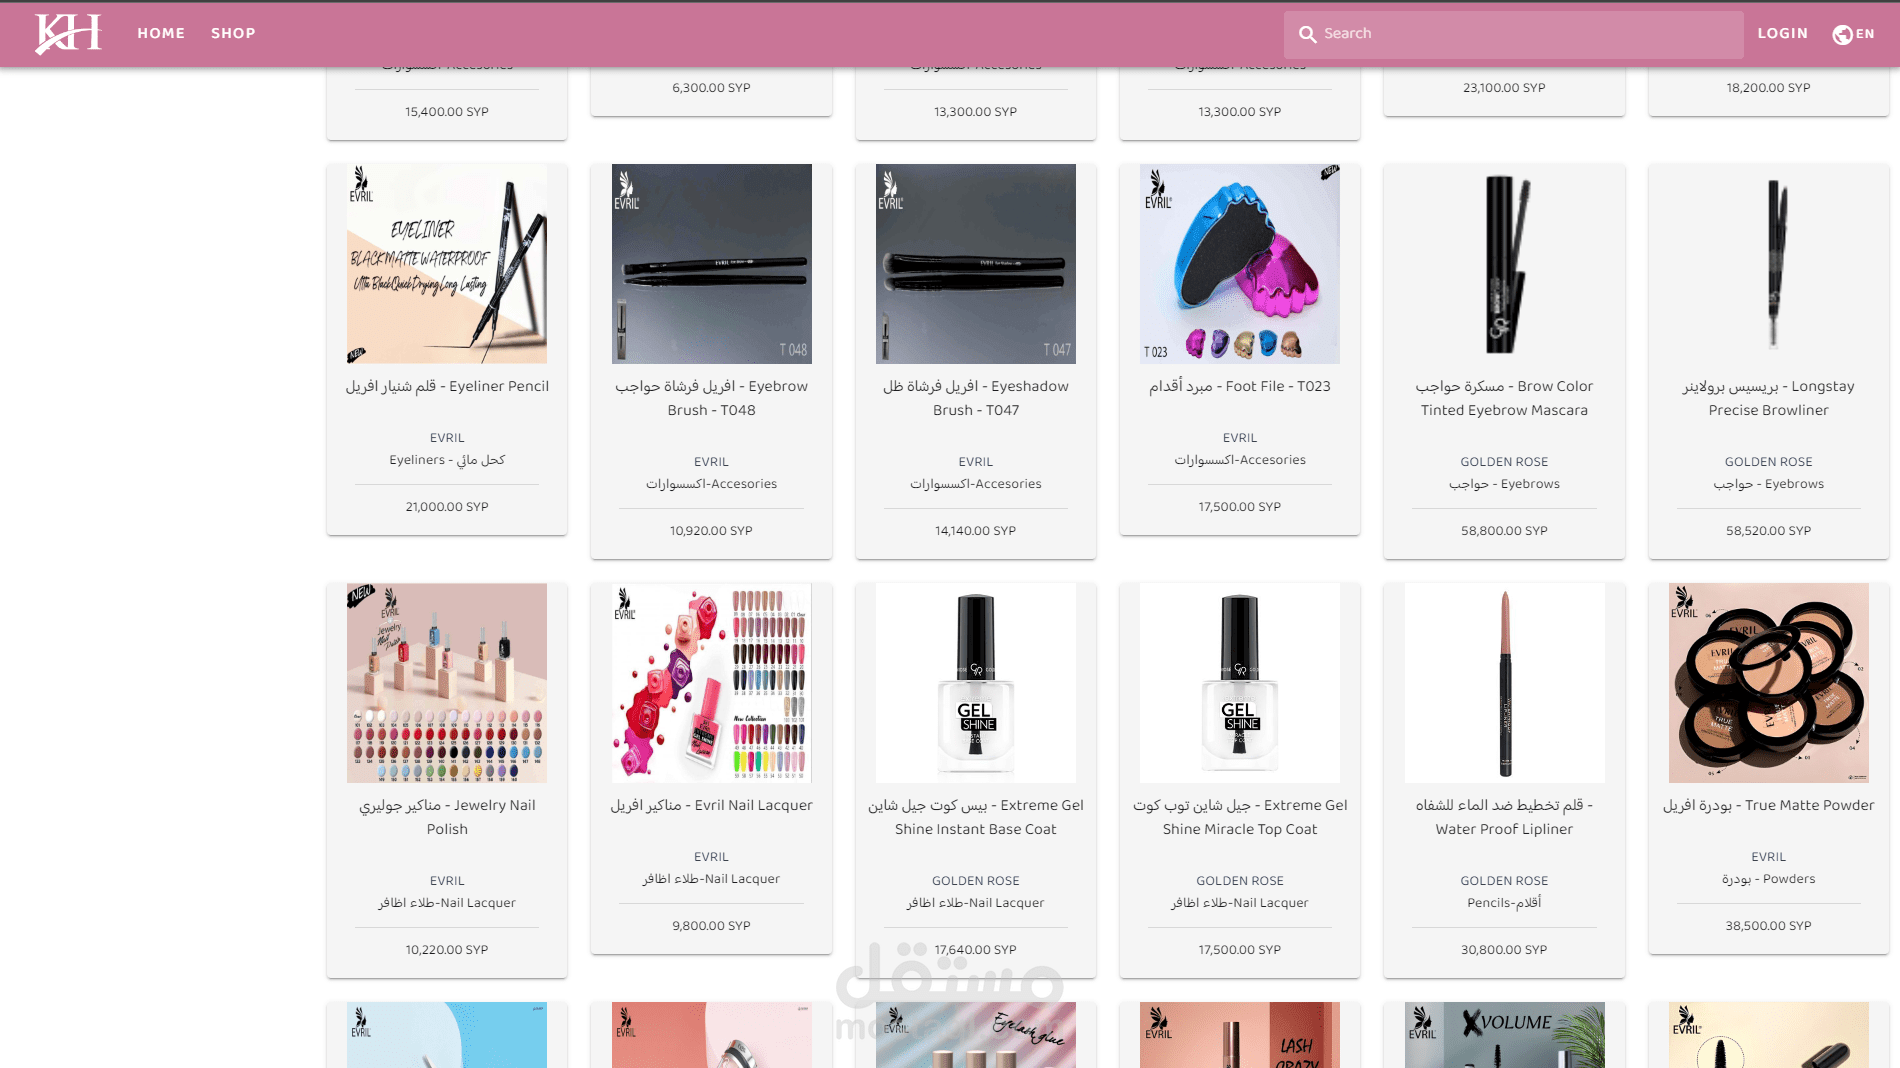The height and width of the screenshot is (1068, 1900).
Task: Click the search magnifier icon
Action: point(1307,34)
